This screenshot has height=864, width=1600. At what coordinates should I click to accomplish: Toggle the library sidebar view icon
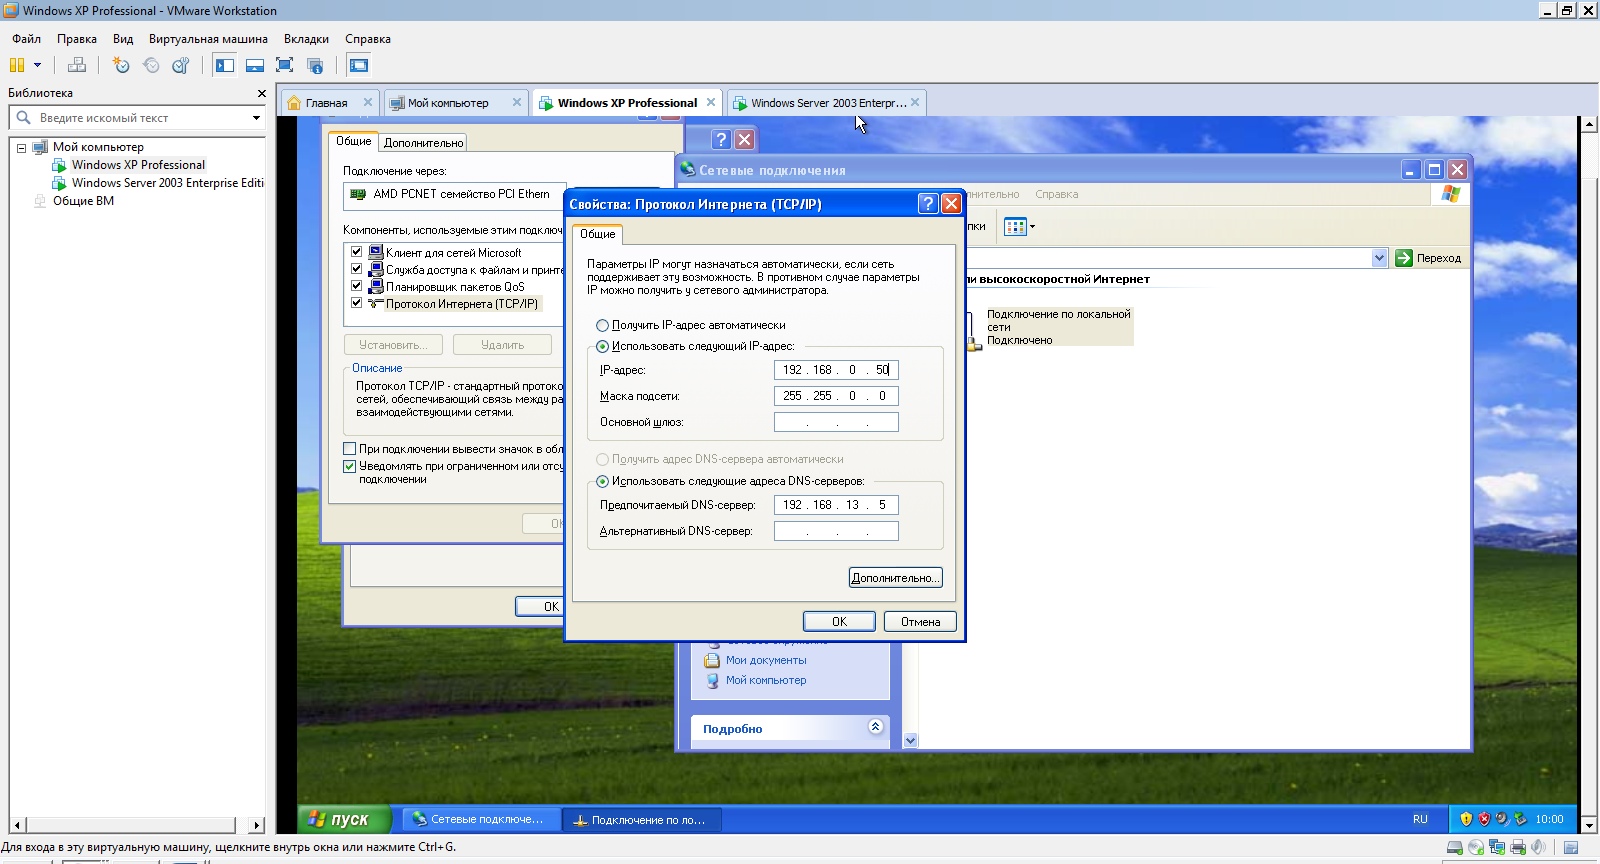(225, 65)
